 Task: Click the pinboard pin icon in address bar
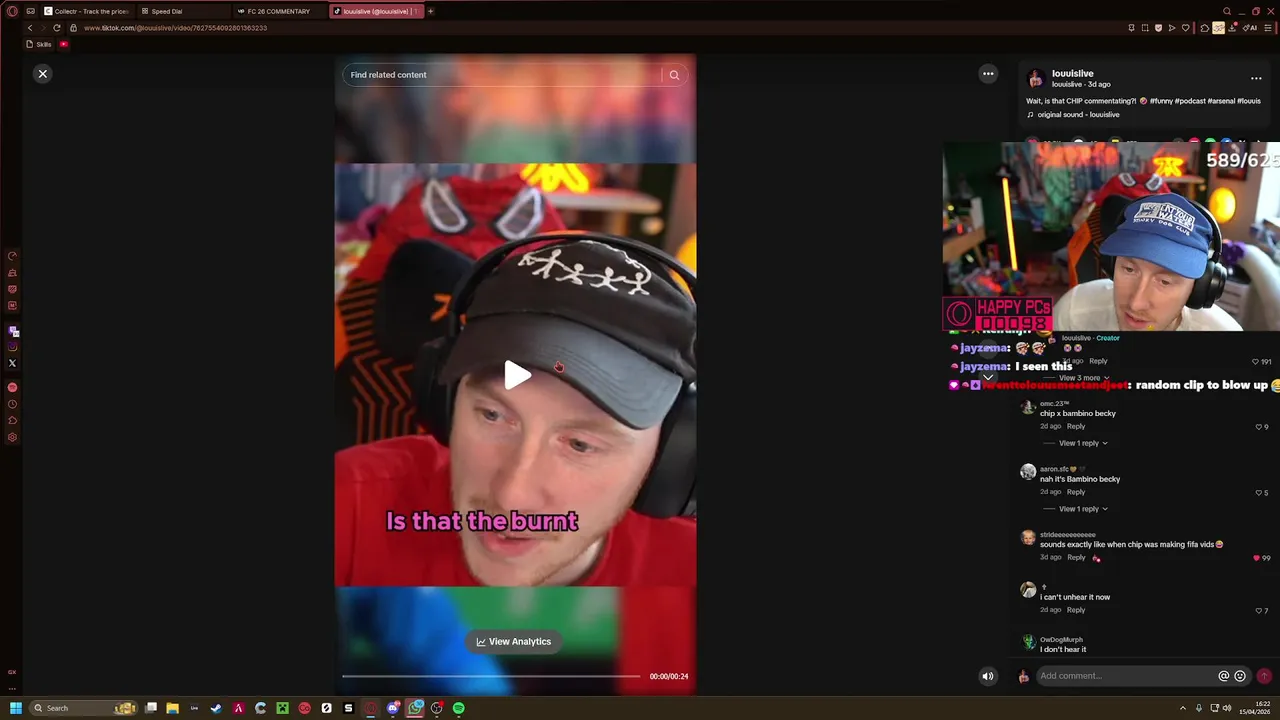[1131, 28]
